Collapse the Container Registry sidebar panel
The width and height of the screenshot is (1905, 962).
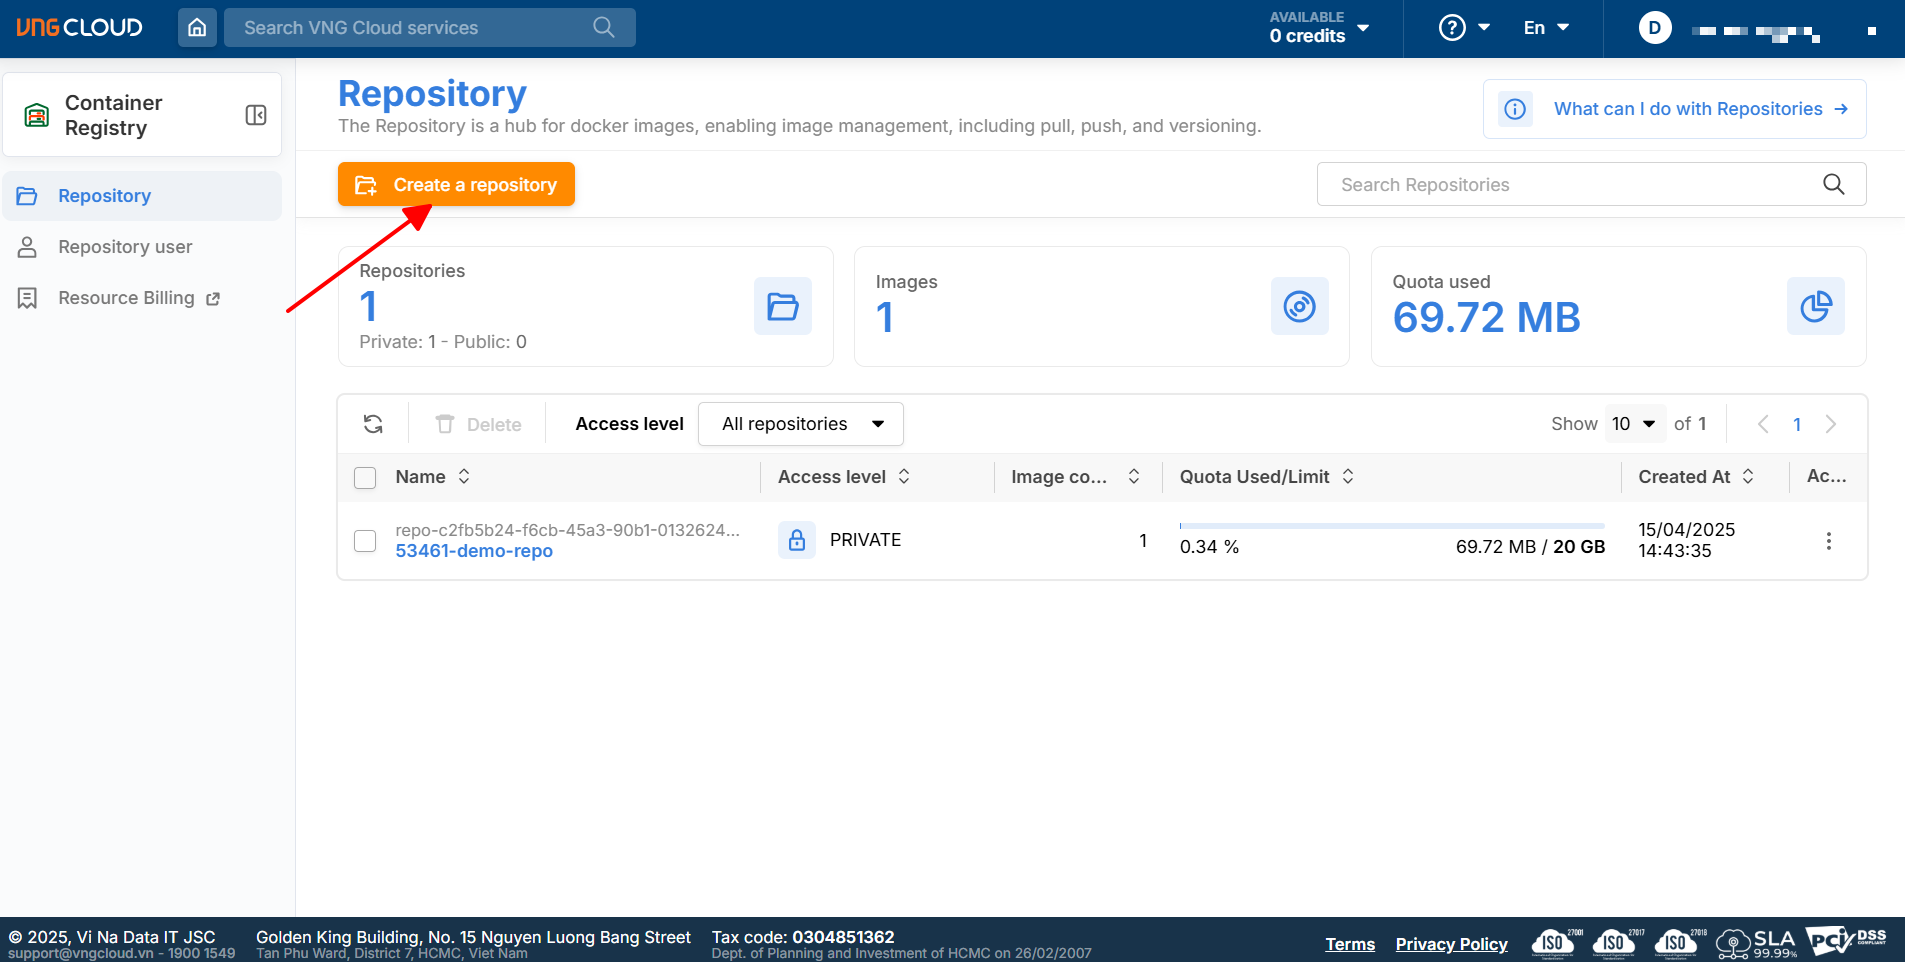(x=256, y=115)
